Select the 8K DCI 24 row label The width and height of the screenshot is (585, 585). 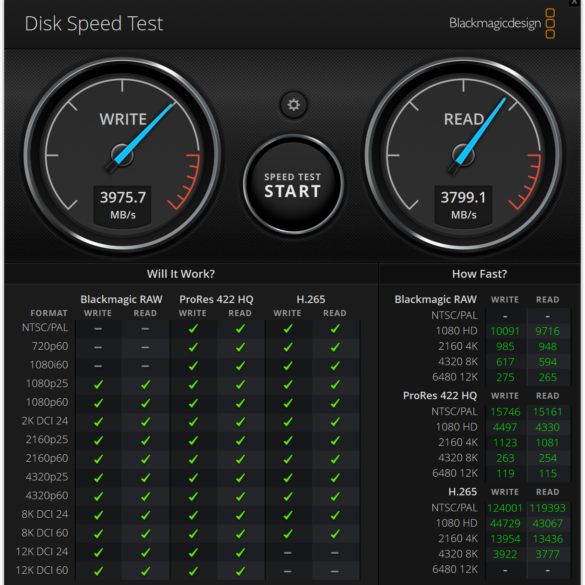click(x=45, y=514)
